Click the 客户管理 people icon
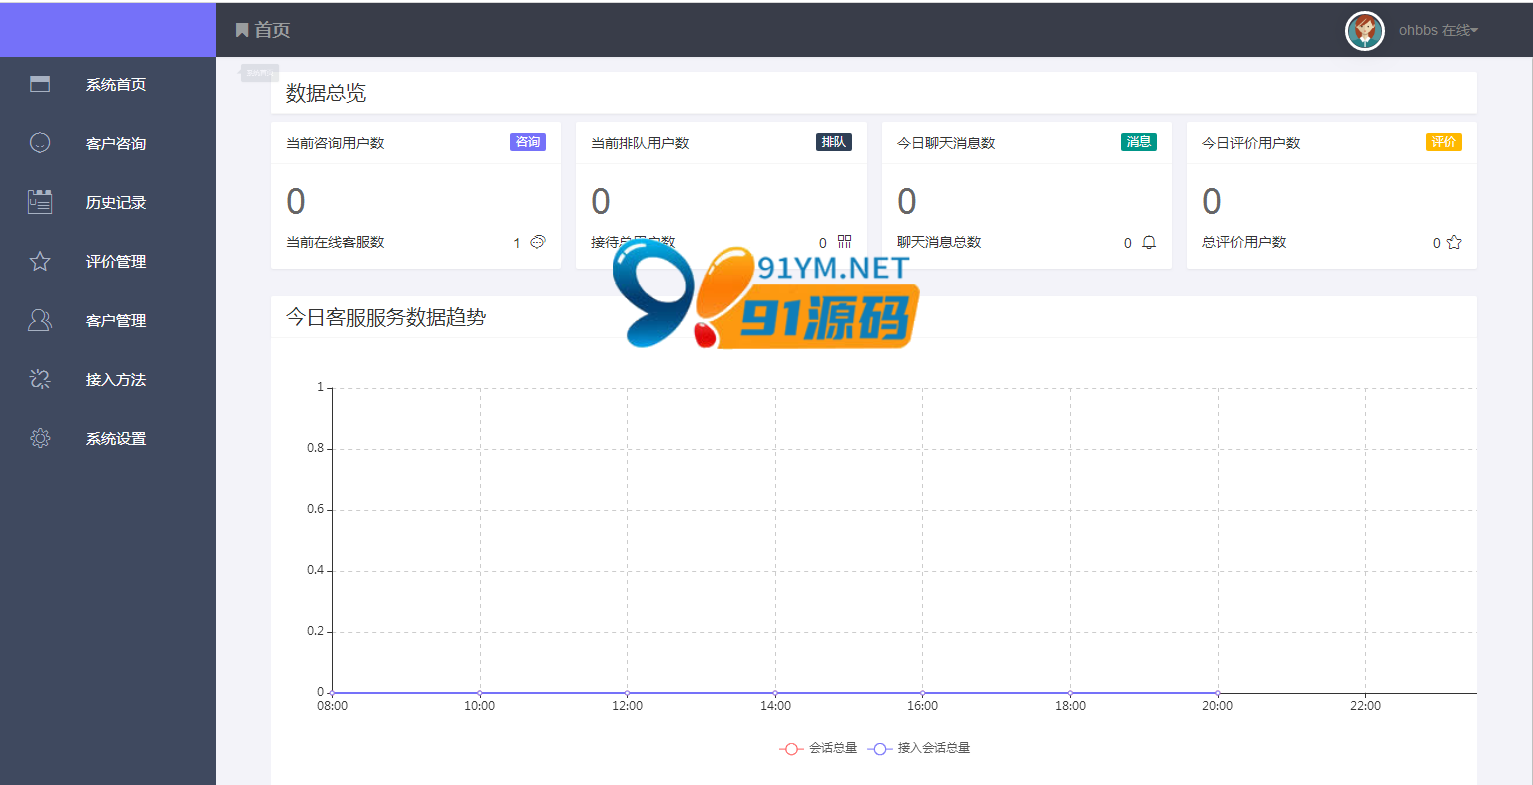1533x785 pixels. click(40, 320)
